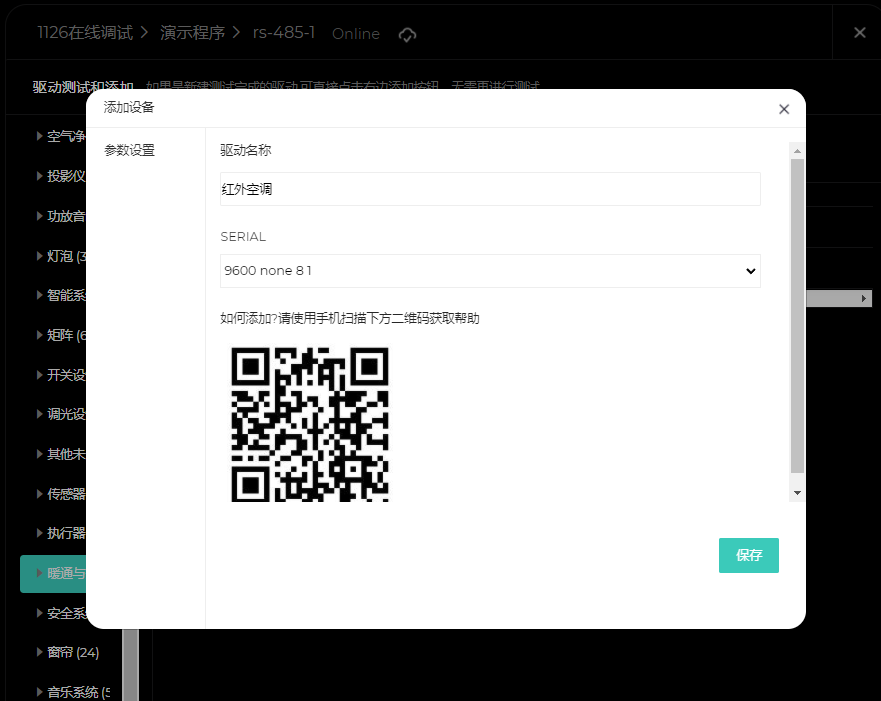The image size is (881, 701).
Task: Click the help QR code image
Action: [x=310, y=424]
